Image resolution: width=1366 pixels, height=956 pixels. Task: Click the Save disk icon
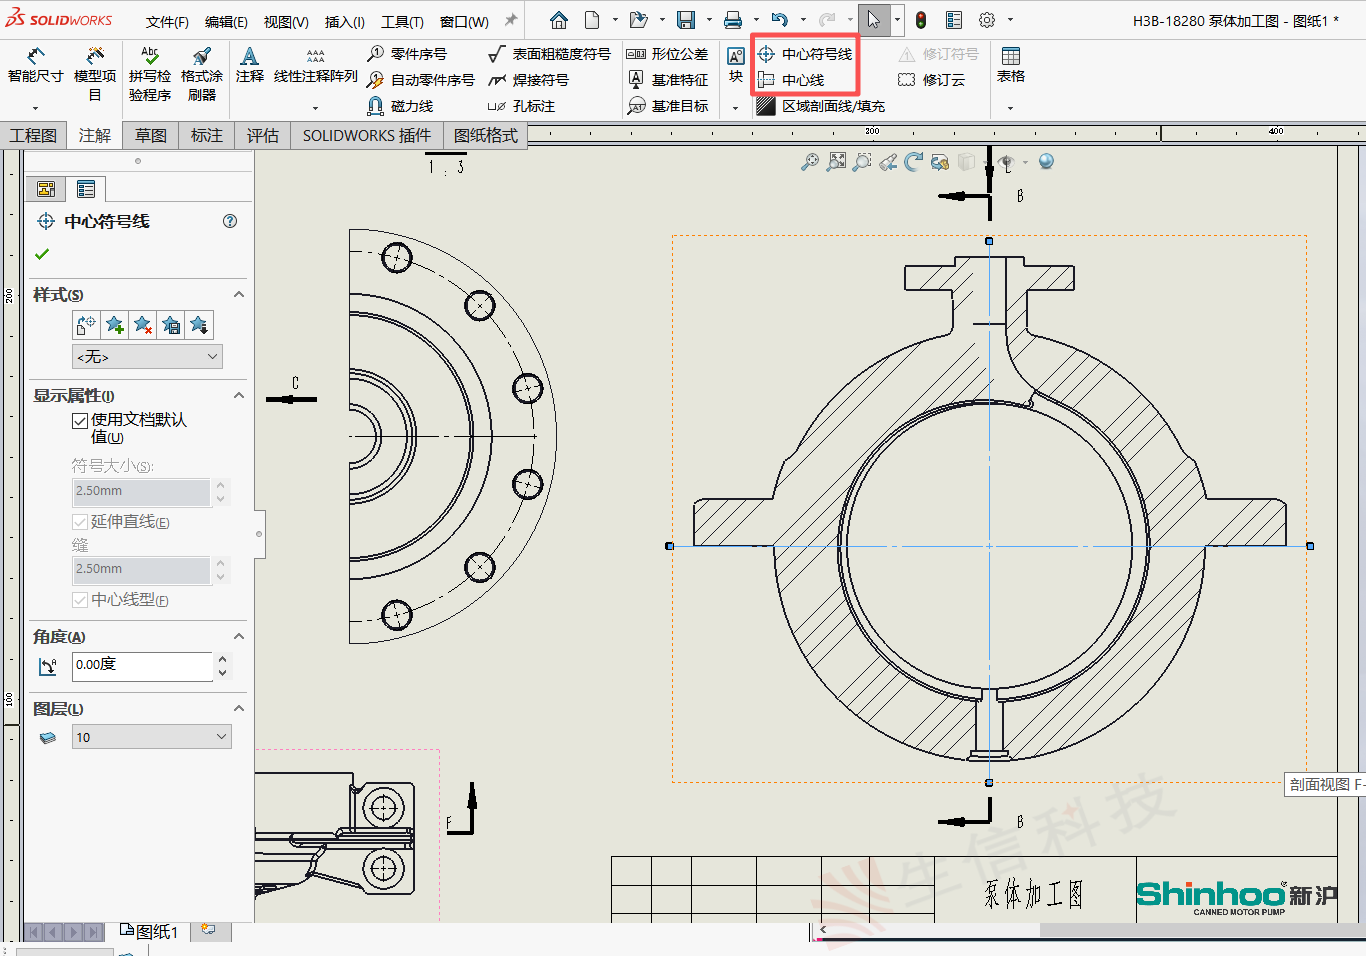tap(686, 20)
